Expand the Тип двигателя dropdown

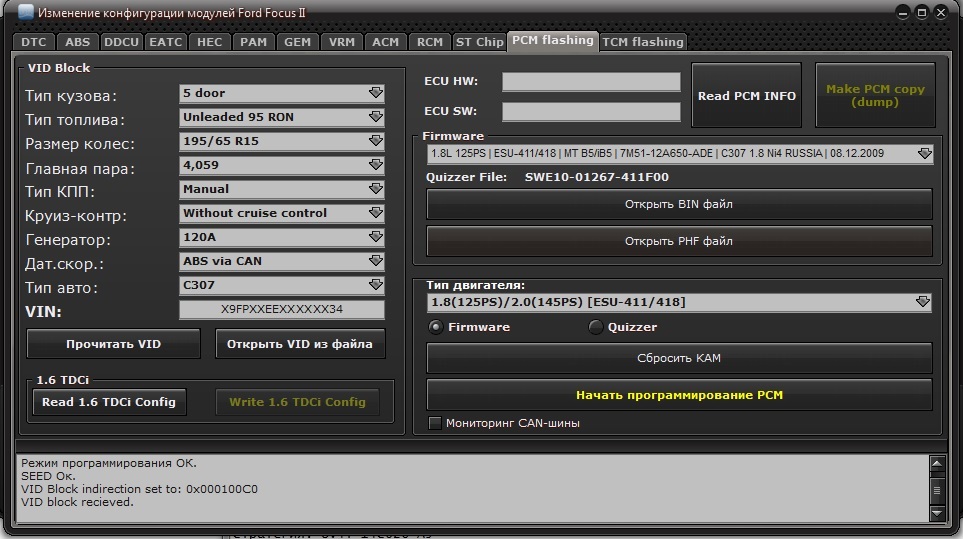coord(922,302)
